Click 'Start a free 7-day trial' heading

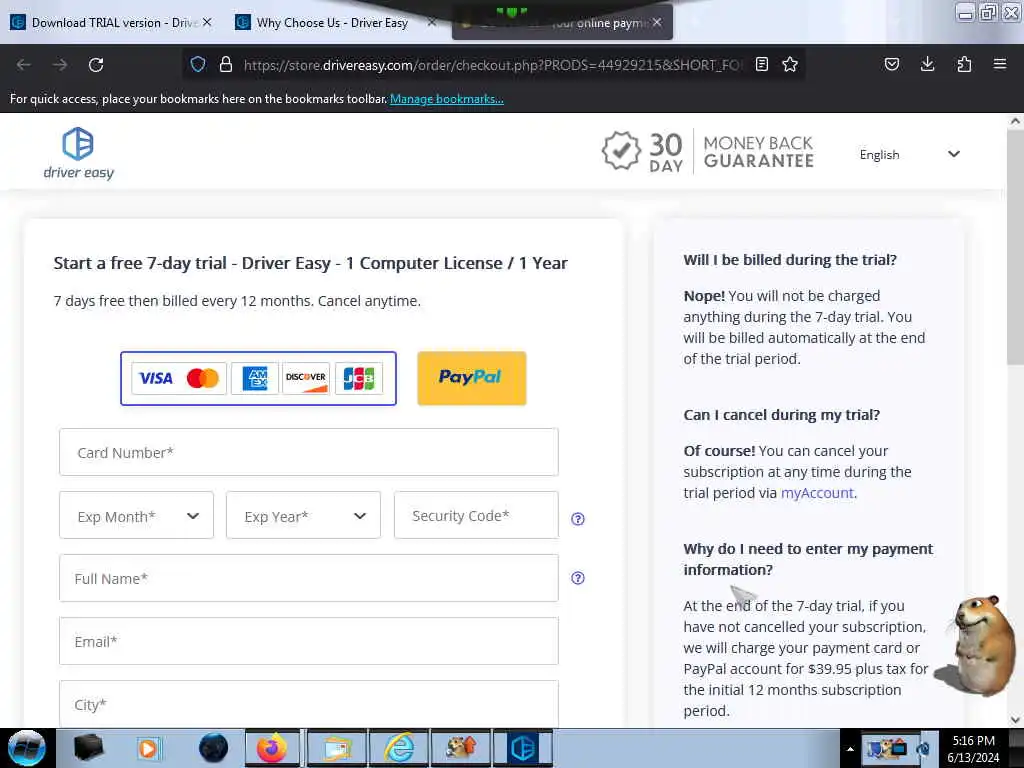pyautogui.click(x=311, y=263)
